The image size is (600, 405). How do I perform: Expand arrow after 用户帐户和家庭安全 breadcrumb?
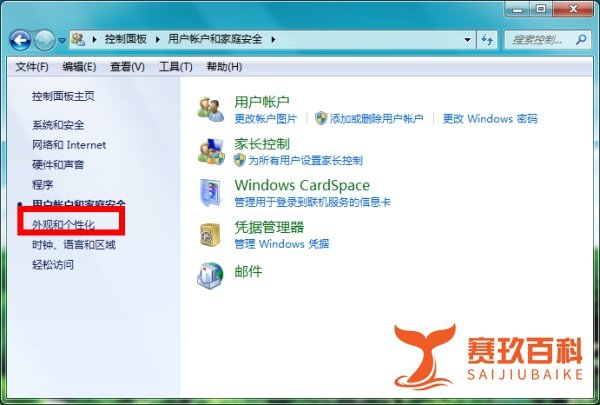click(x=273, y=39)
